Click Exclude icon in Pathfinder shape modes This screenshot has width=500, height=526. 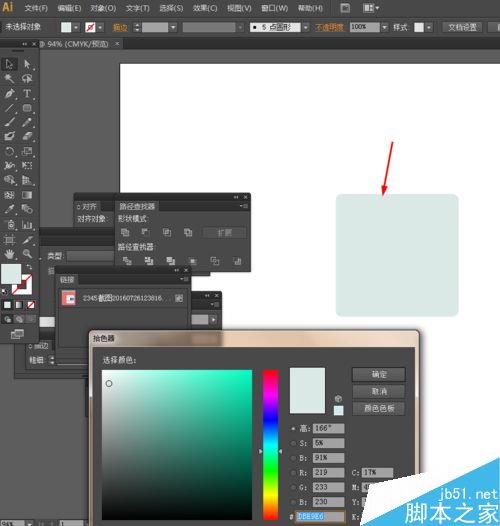click(188, 232)
